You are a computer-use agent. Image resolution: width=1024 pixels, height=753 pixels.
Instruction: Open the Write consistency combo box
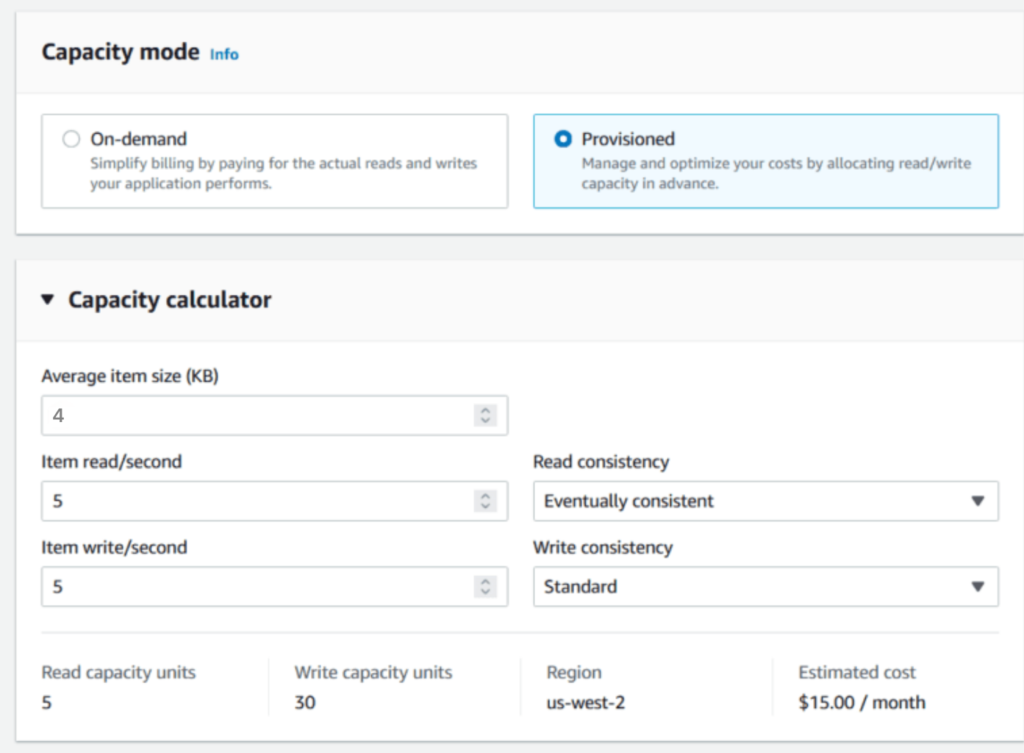pyautogui.click(x=765, y=586)
